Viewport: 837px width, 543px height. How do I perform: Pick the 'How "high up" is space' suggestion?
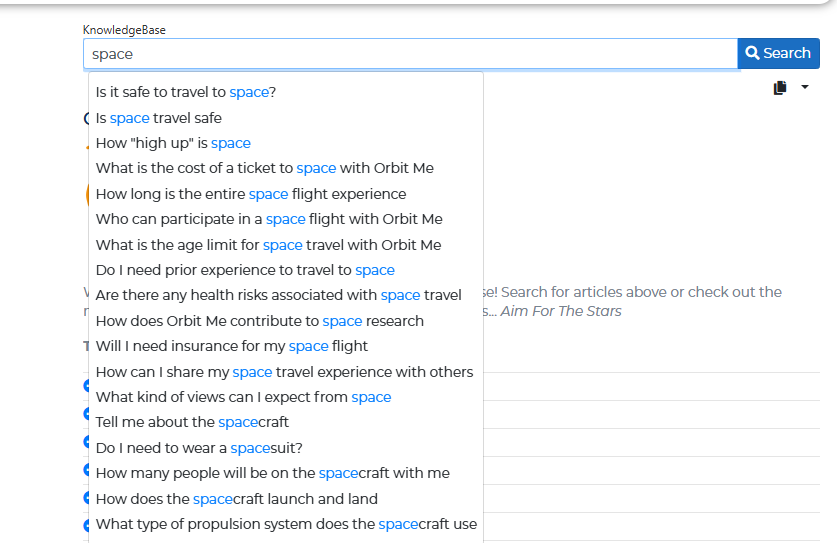click(173, 143)
